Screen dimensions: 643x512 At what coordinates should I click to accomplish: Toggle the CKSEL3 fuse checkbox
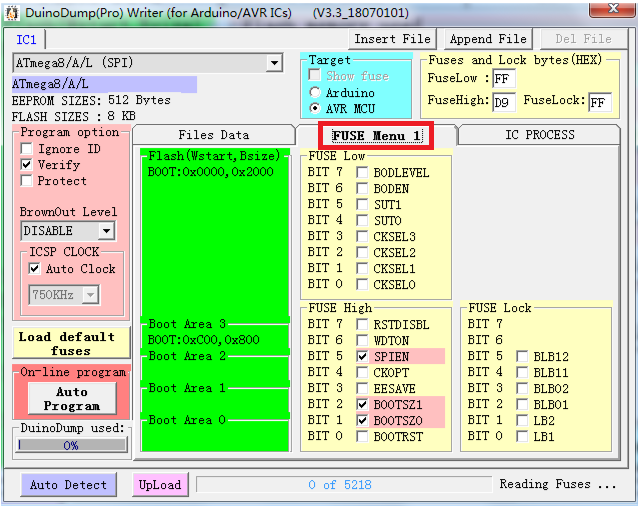[362, 236]
